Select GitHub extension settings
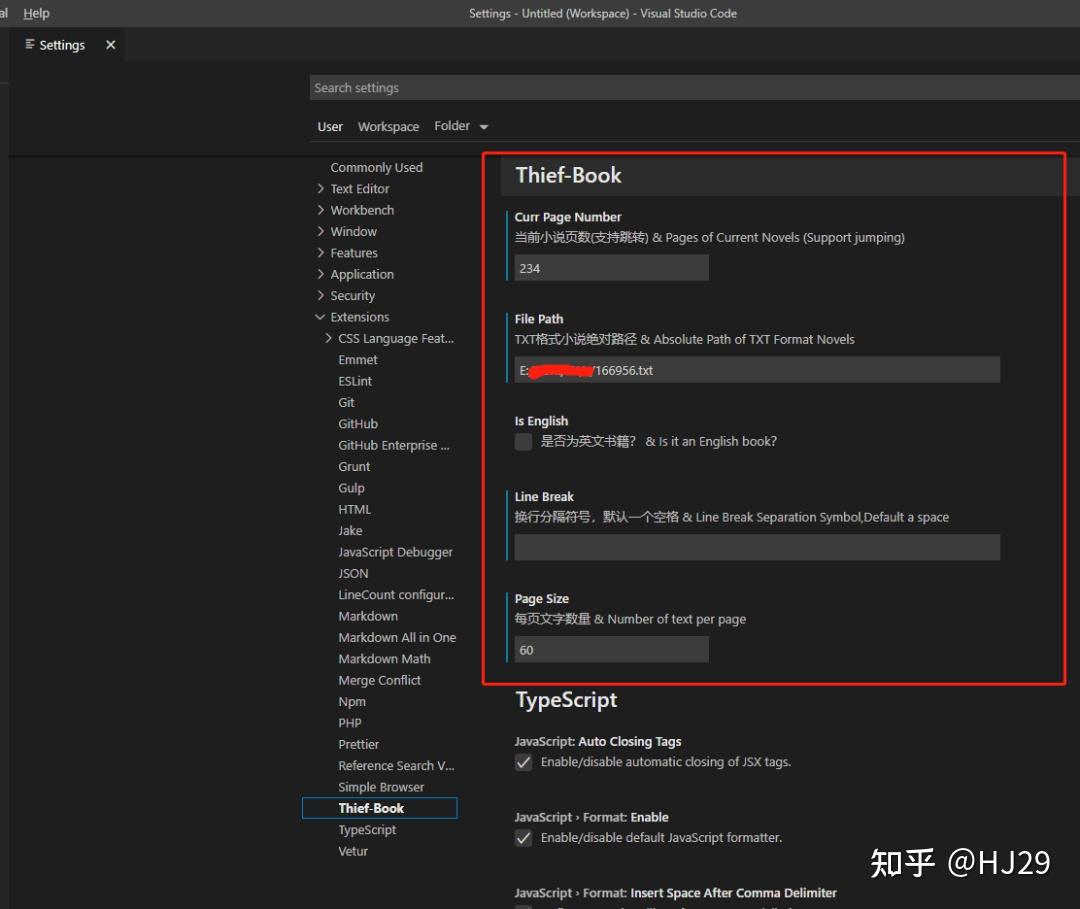 [x=358, y=424]
